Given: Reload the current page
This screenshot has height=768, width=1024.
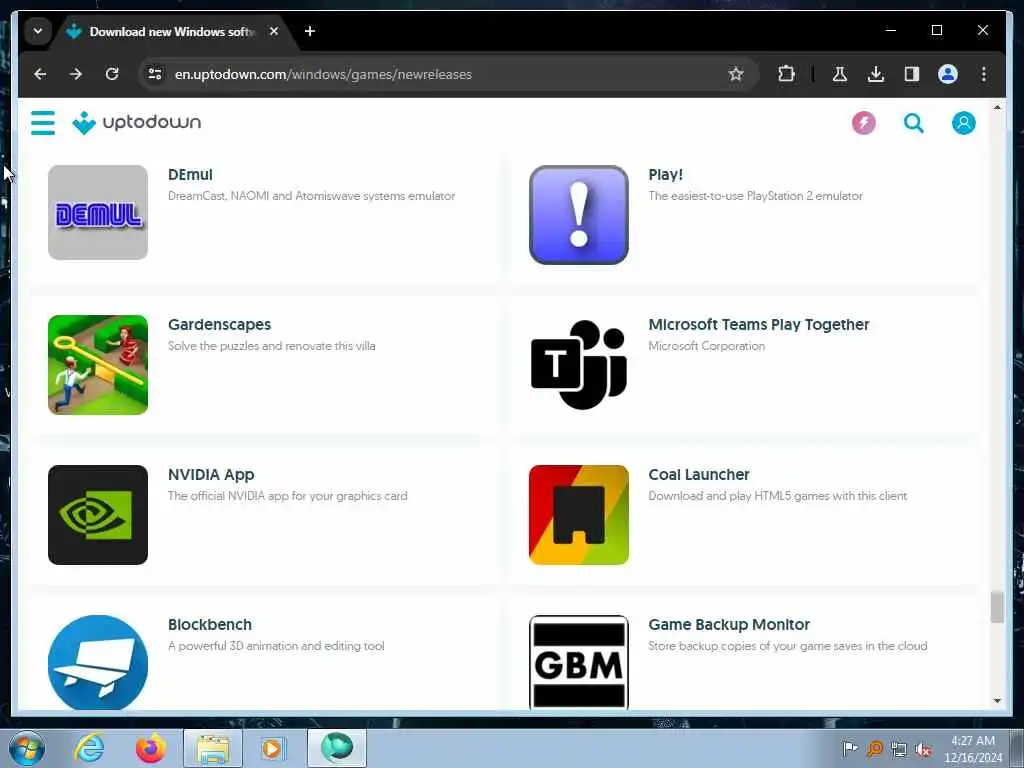Looking at the screenshot, I should coord(112,74).
